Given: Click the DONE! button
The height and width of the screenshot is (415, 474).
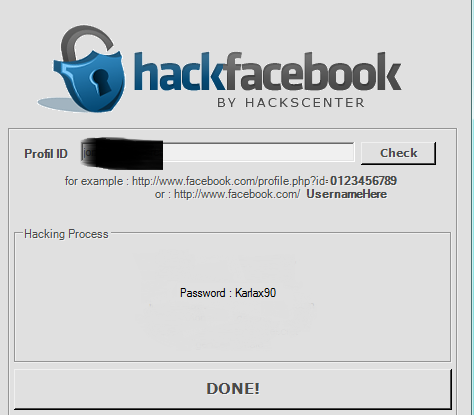Looking at the screenshot, I should tap(233, 389).
